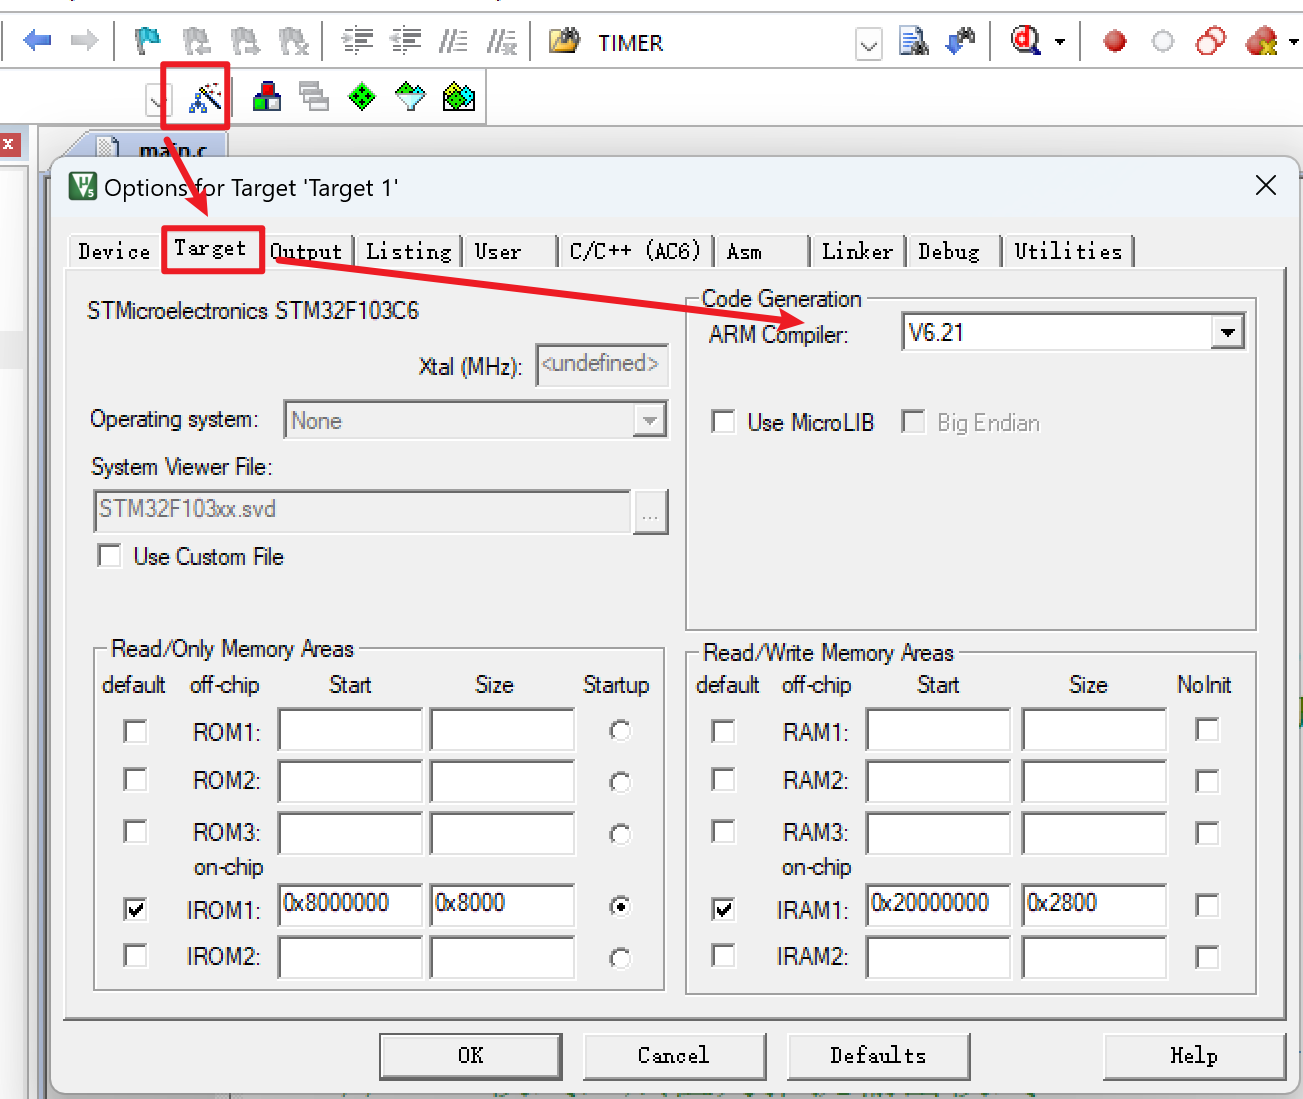
Task: Click the IROM1 Start field 0x8000000
Action: 350,904
